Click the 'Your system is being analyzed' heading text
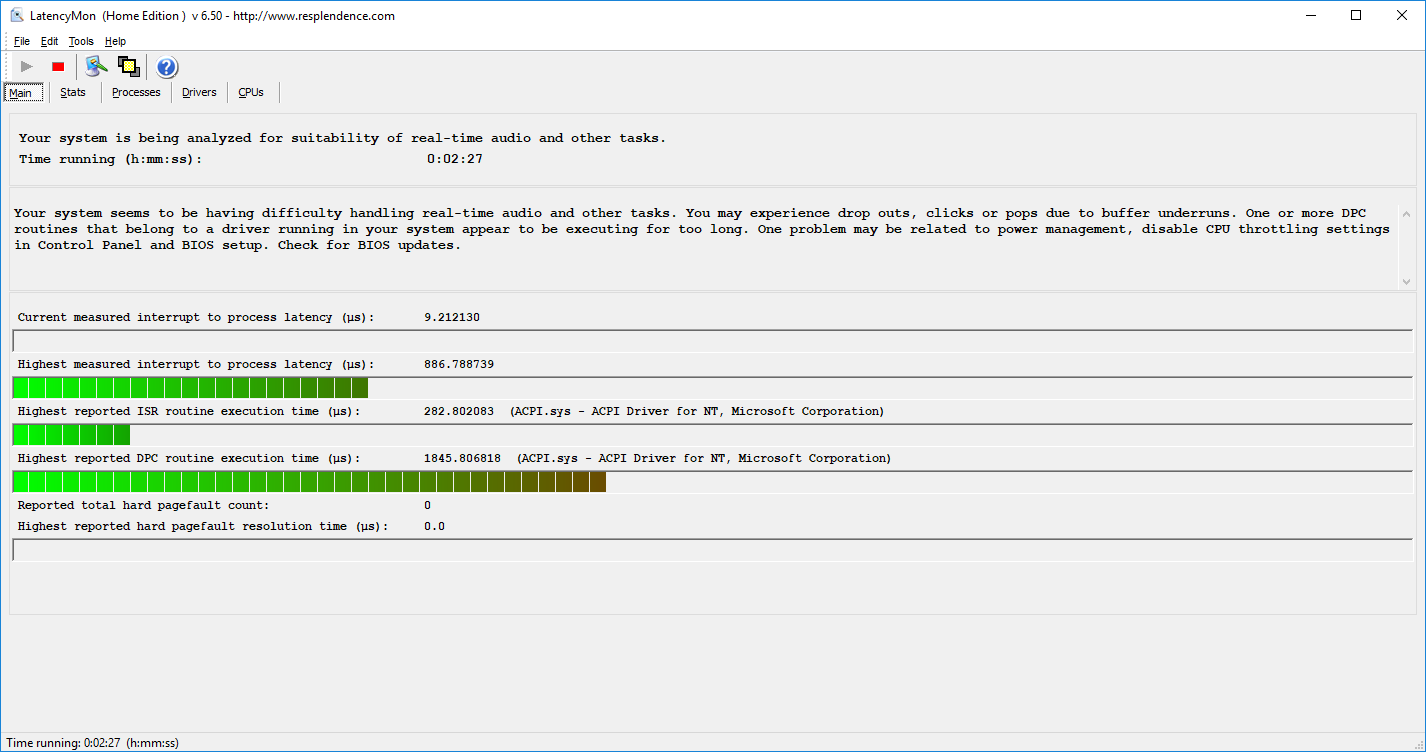 [342, 138]
